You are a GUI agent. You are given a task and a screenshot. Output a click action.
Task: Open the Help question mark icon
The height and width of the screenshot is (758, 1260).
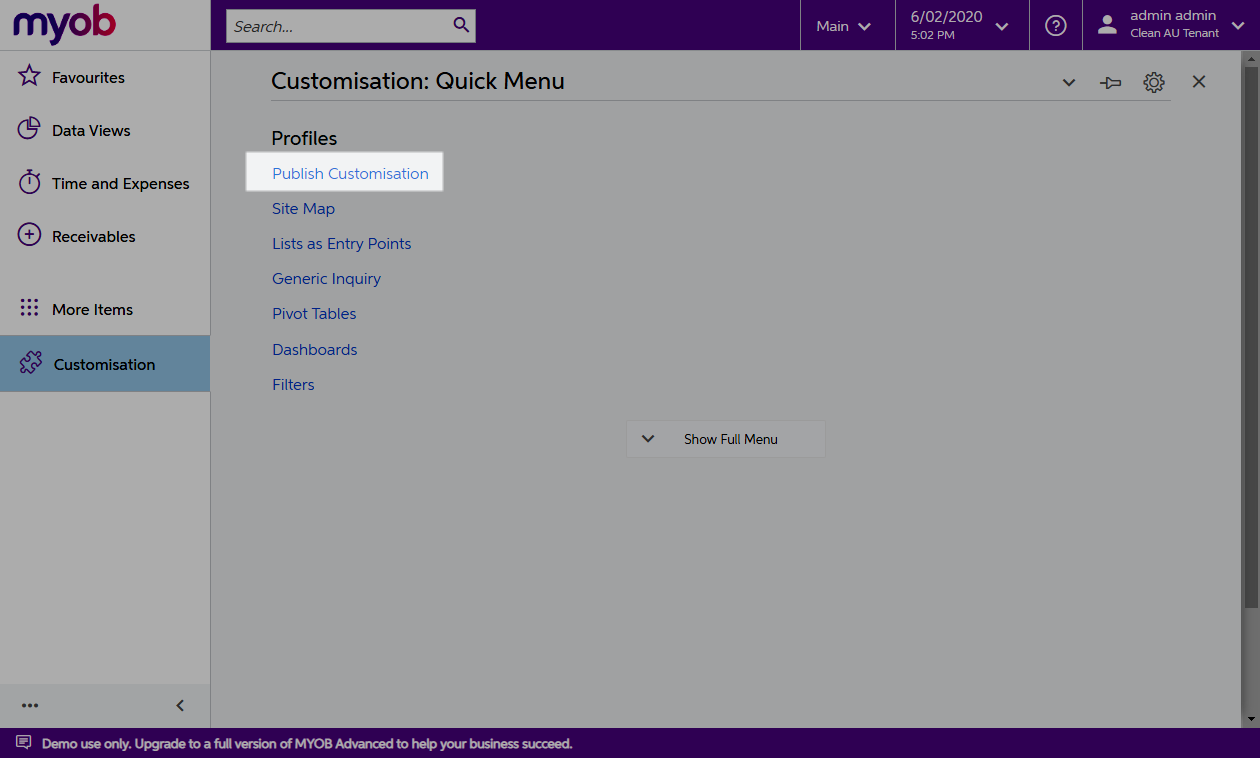[x=1056, y=26]
